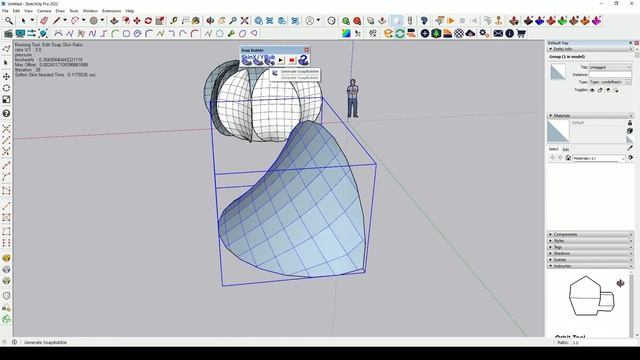This screenshot has width=640, height=360.
Task: Click the round info icon in toolbar
Action: tap(509, 33)
